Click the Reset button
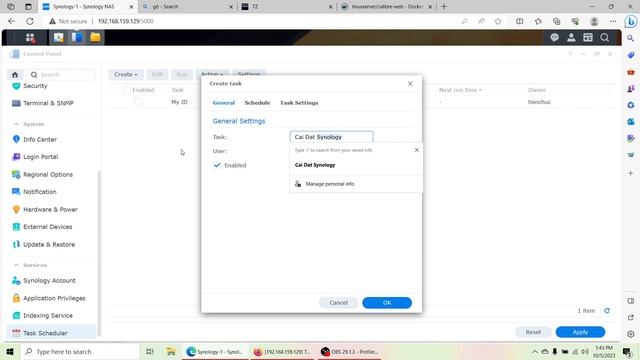The height and width of the screenshot is (360, 640). 533,332
